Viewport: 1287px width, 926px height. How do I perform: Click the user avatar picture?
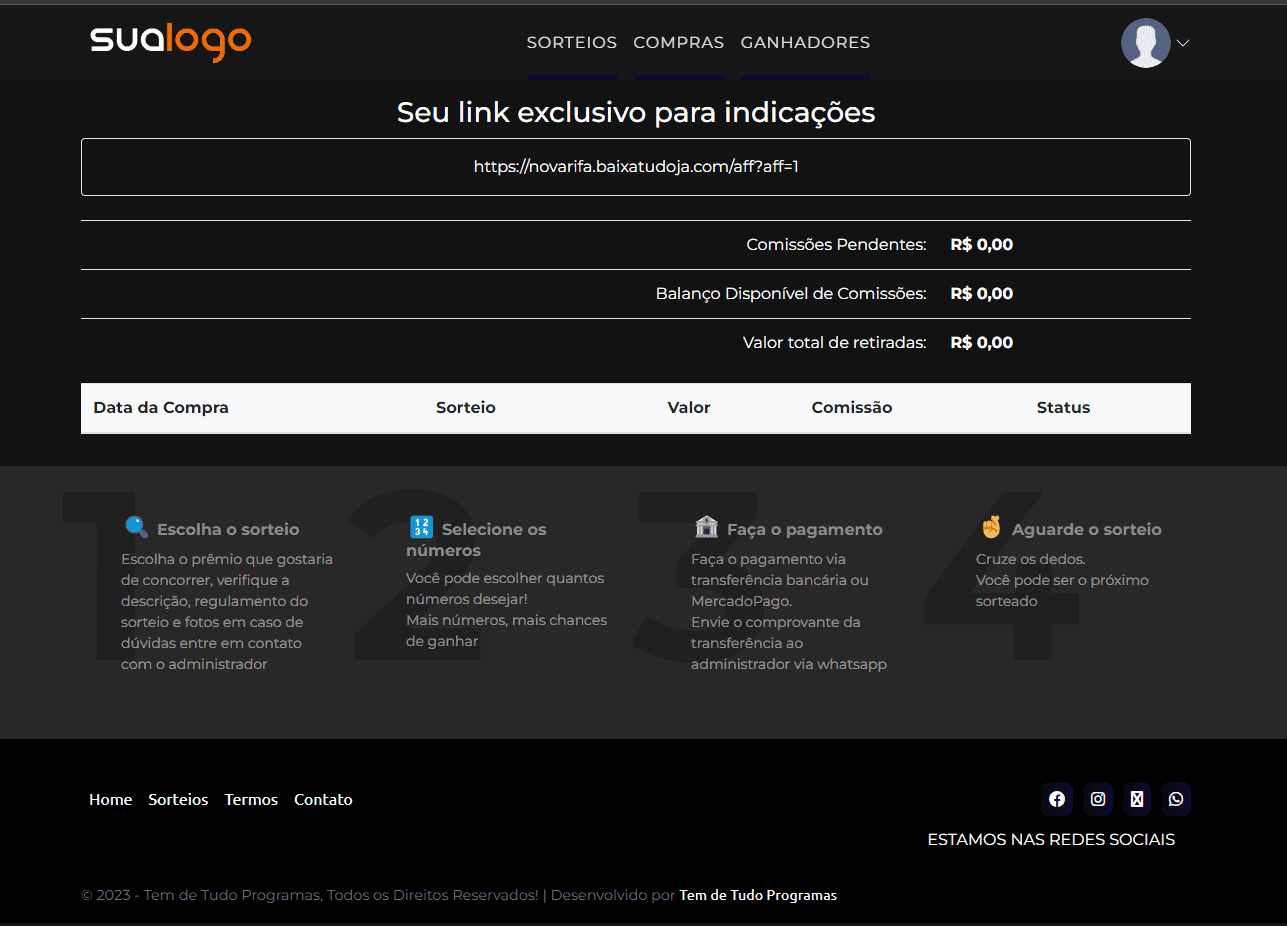click(x=1145, y=43)
